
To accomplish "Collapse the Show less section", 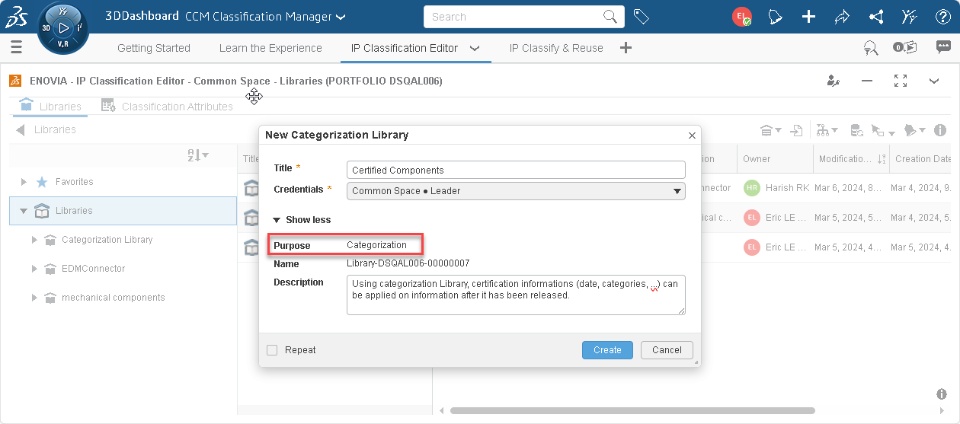I will pos(301,219).
